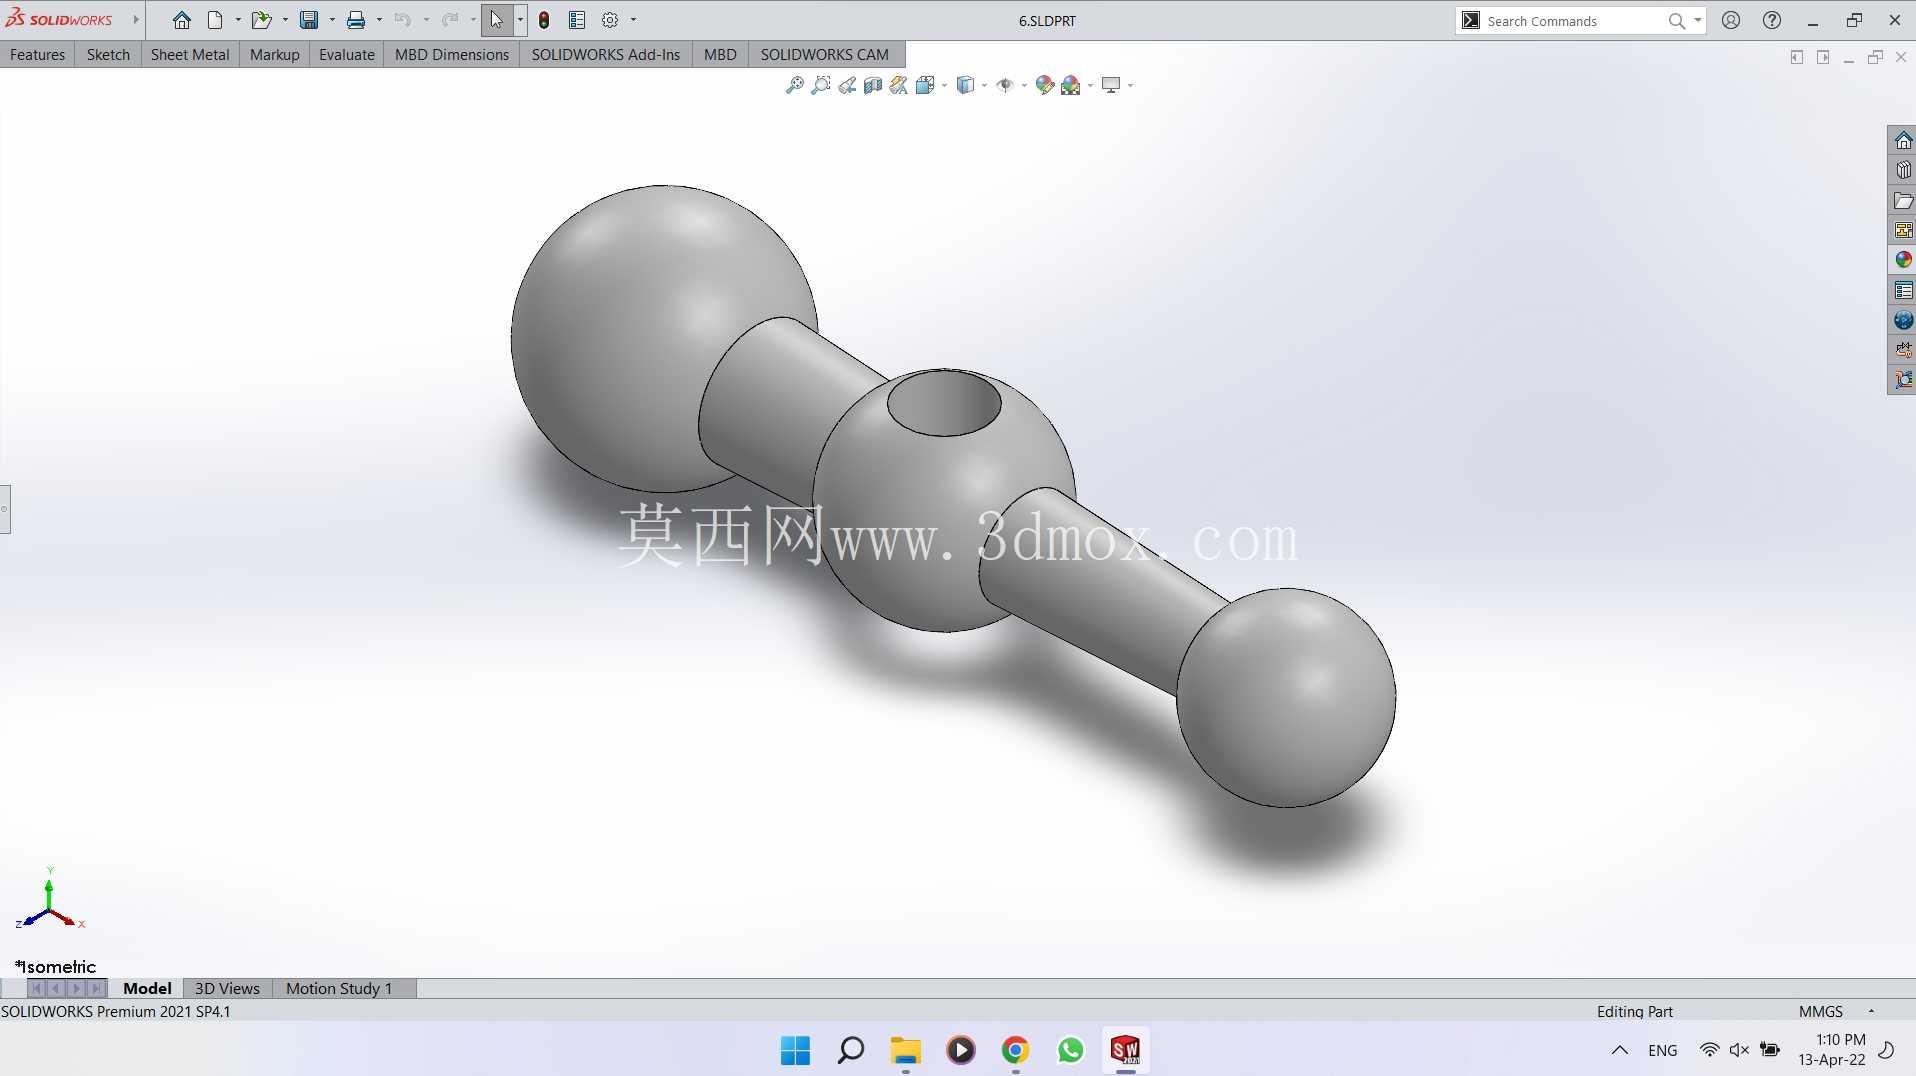Screen dimensions: 1916x1076
Task: Open WhatsApp from the taskbar
Action: coord(1070,1050)
